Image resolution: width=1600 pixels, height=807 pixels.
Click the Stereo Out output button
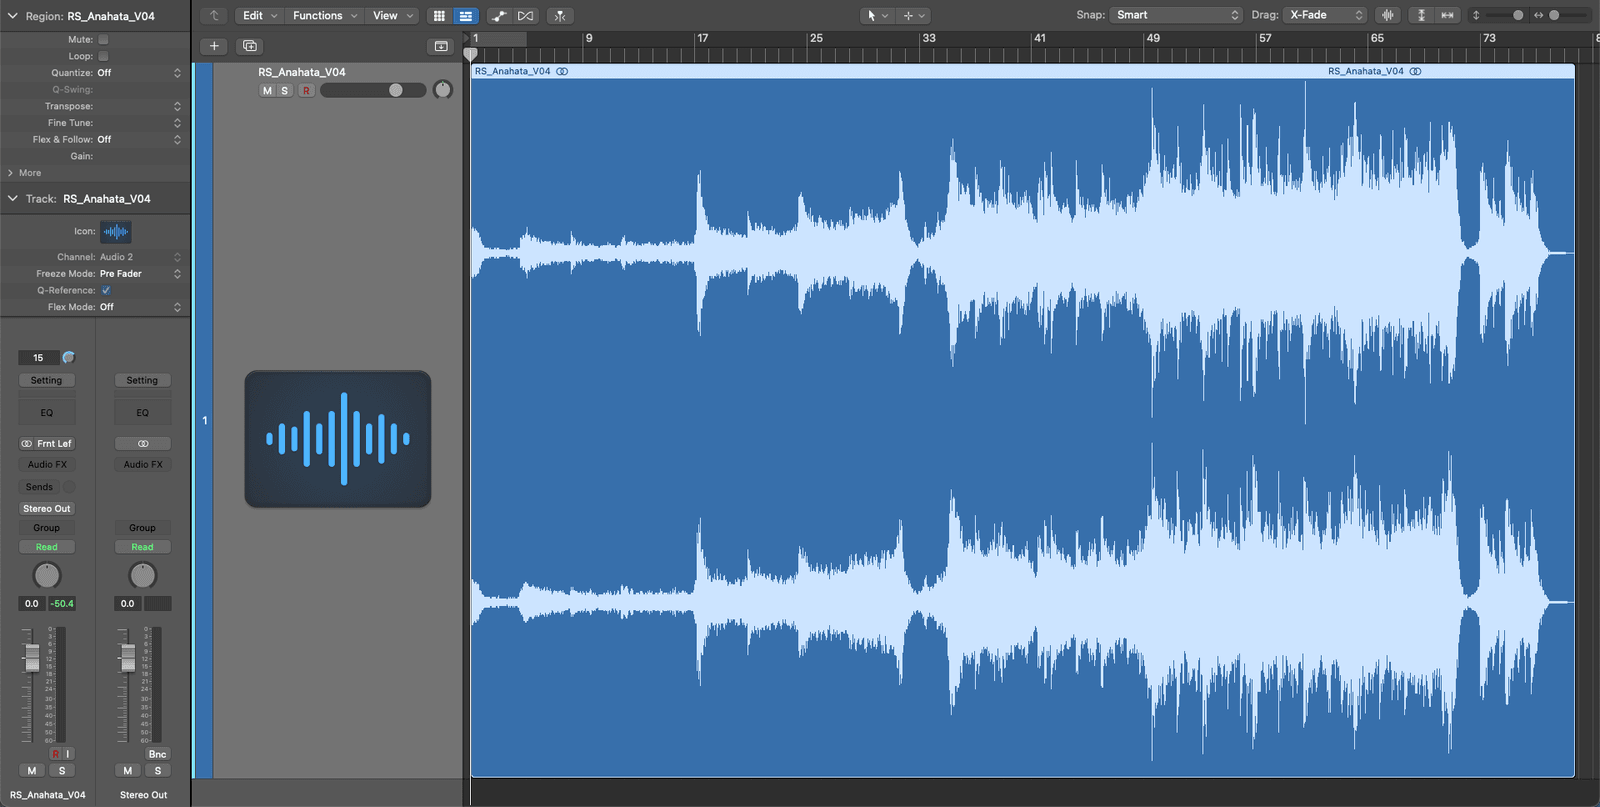47,508
